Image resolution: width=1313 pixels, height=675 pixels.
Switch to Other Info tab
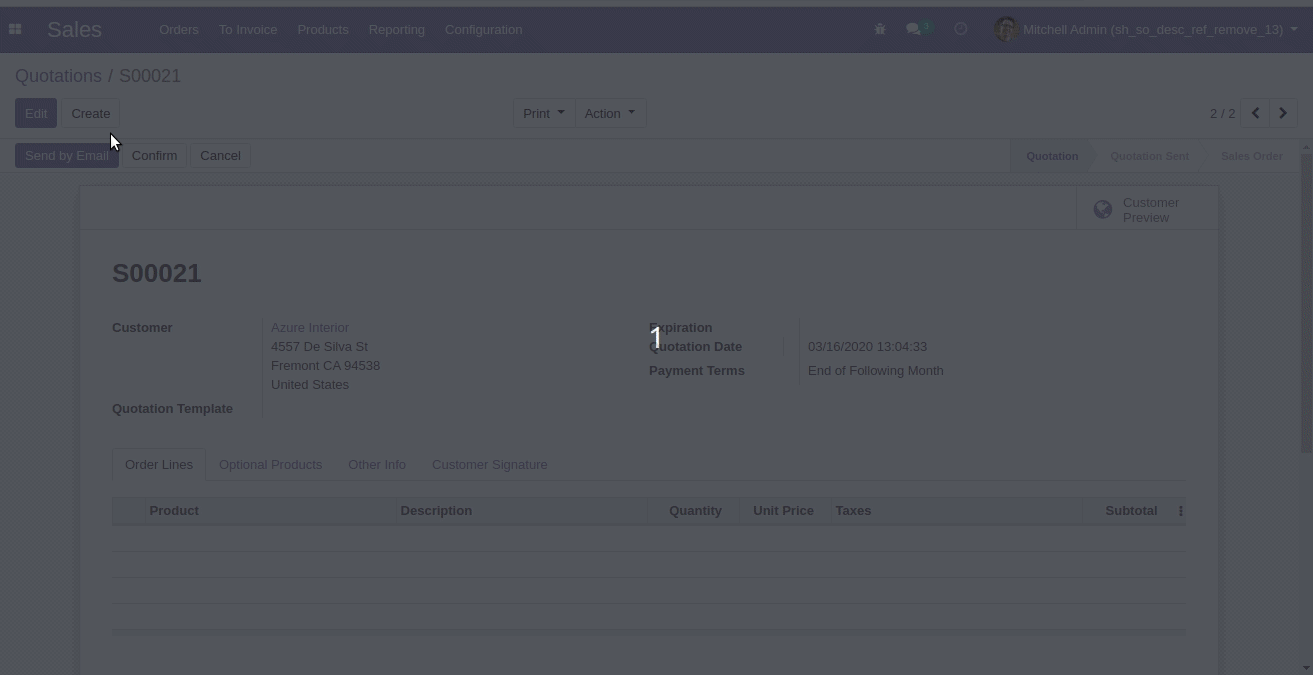coord(377,464)
